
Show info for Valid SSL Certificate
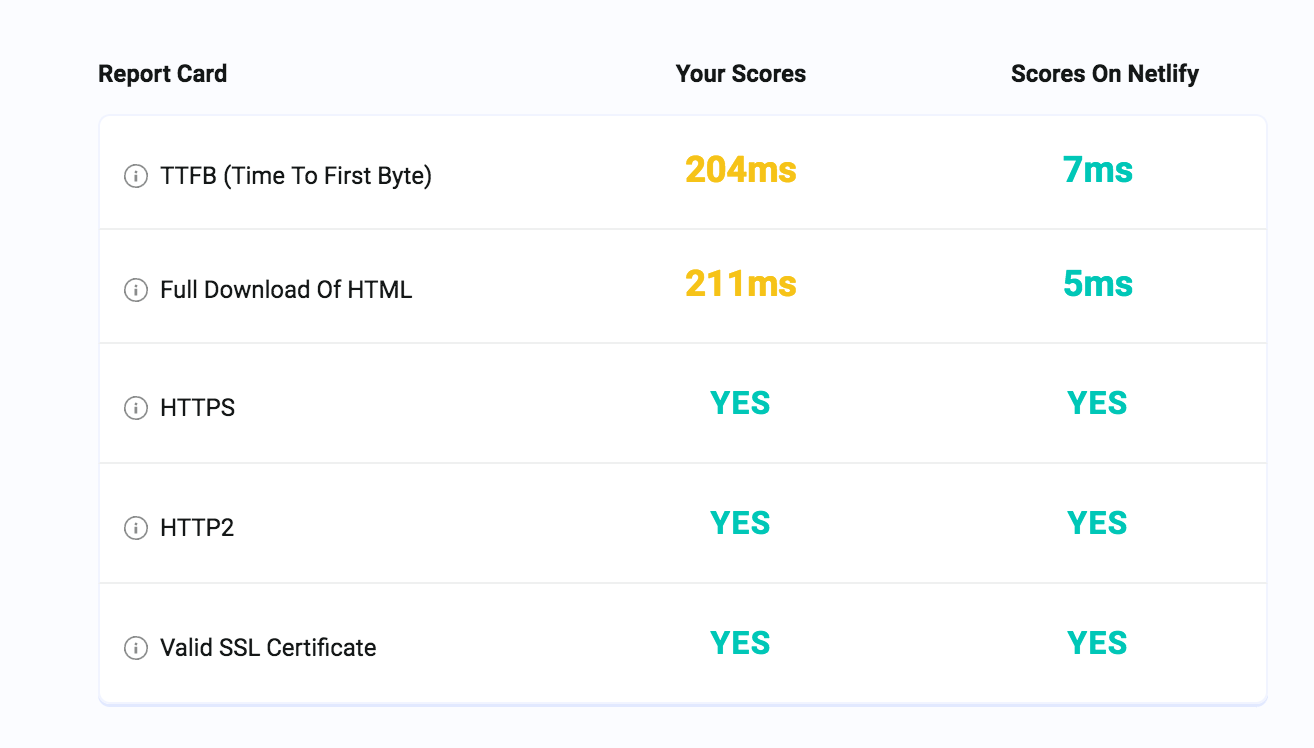(135, 648)
